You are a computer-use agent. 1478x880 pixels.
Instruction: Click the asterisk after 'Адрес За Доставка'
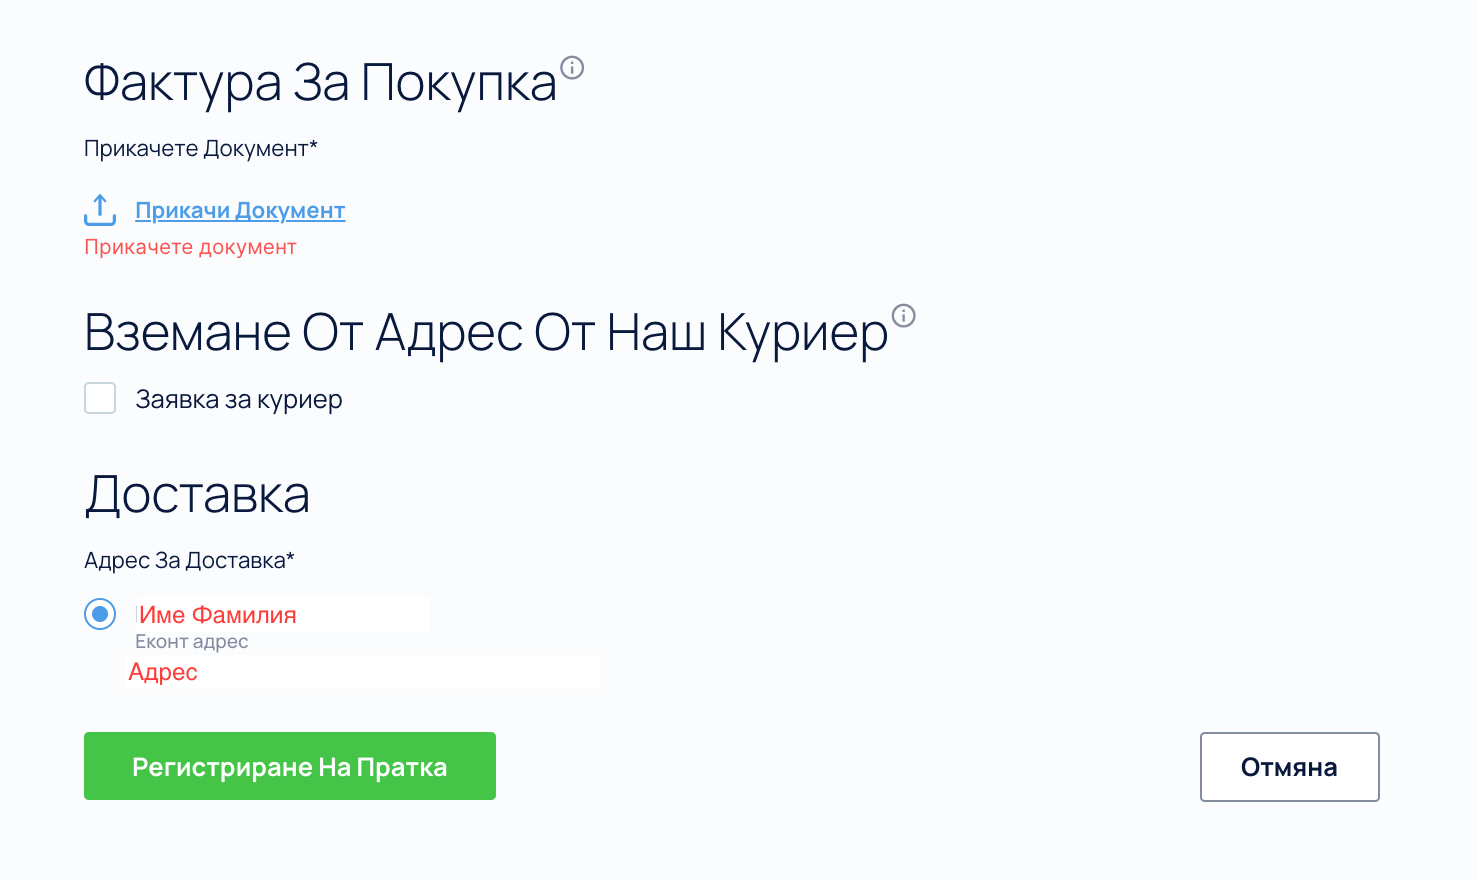(x=290, y=557)
